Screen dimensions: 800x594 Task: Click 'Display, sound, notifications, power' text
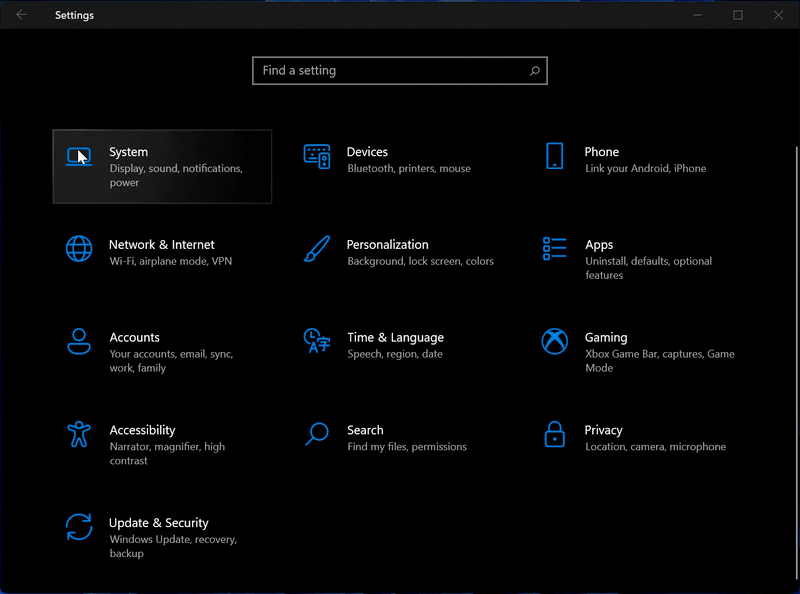coord(176,176)
